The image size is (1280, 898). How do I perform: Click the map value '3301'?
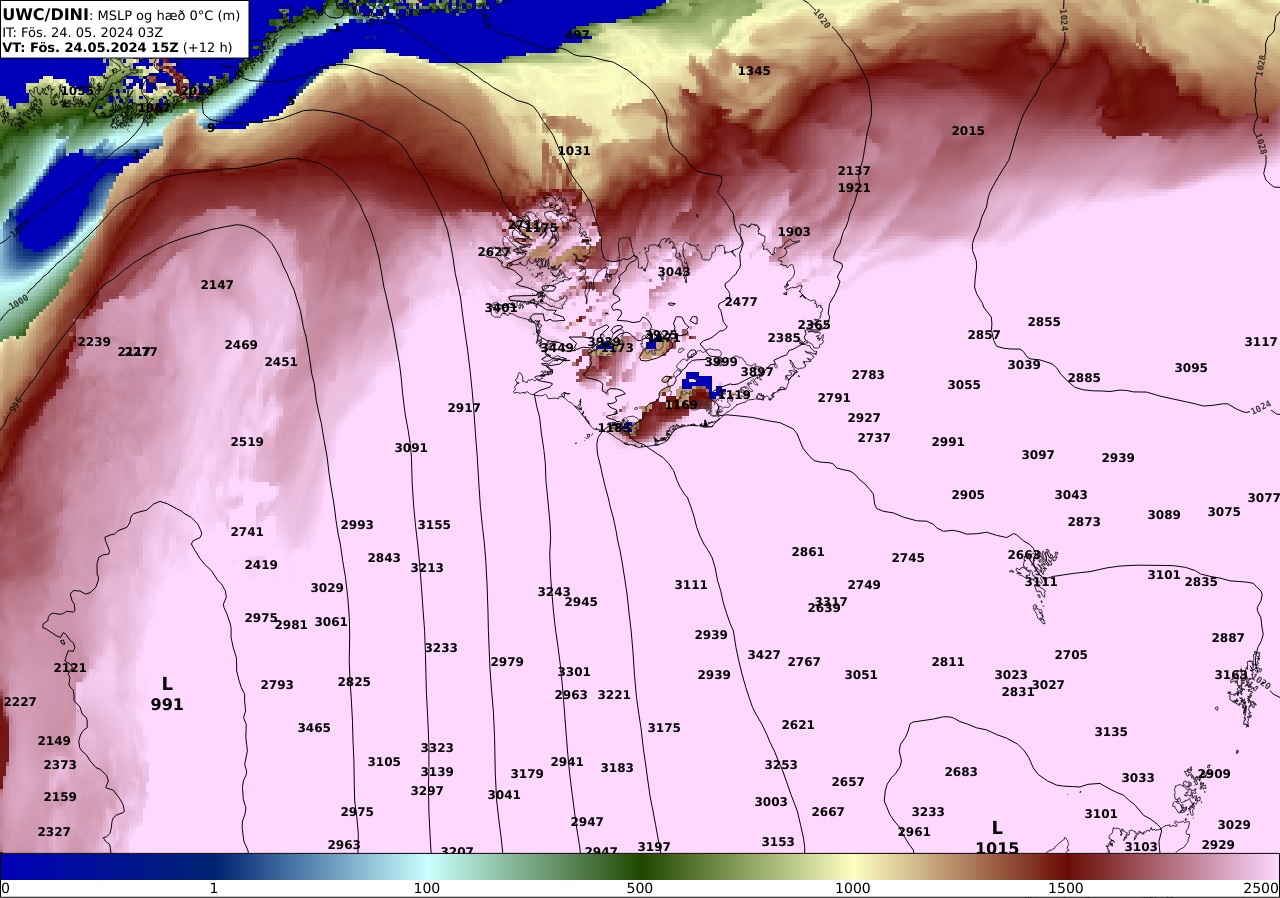(574, 672)
